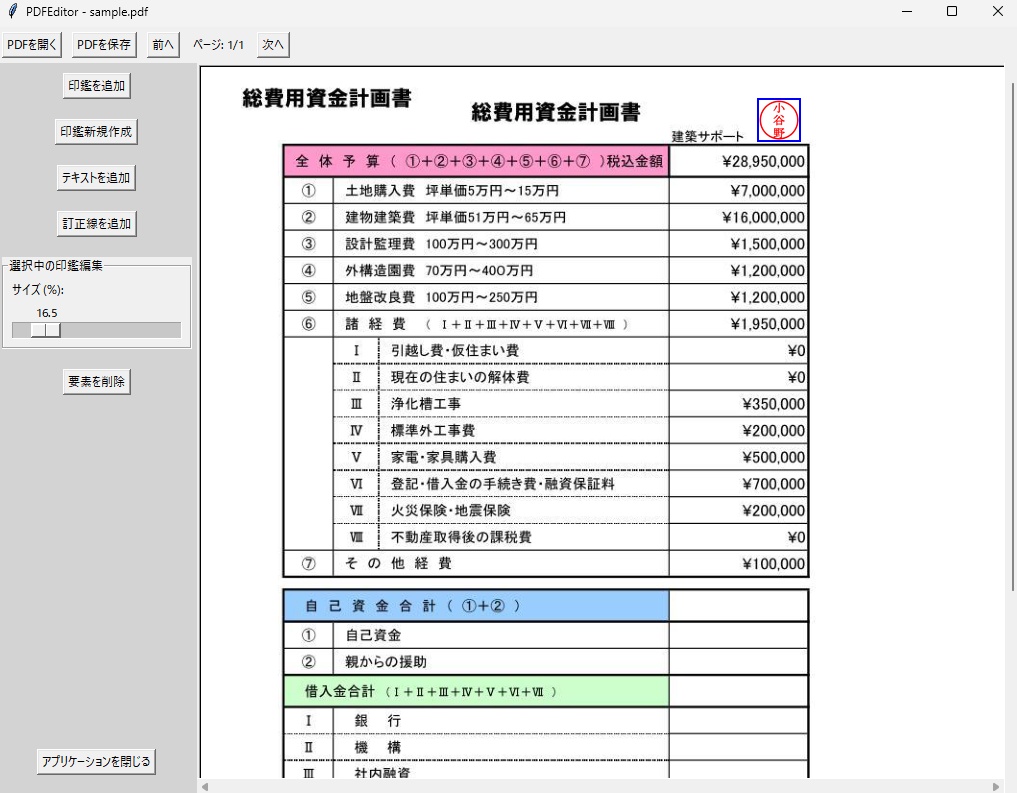Click the horizontal scrollbar right arrow
The width and height of the screenshot is (1017, 793).
997,787
